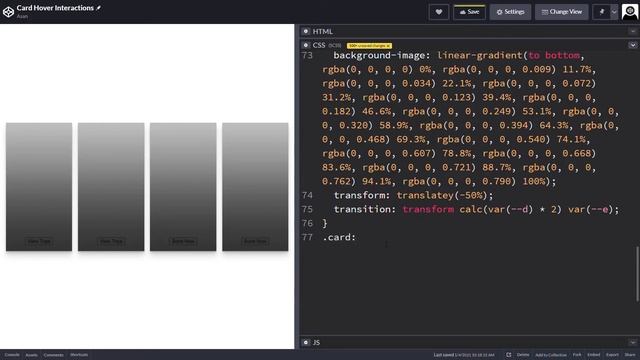Click the pink 'transform' keyword on line 75
The width and height of the screenshot is (640, 360).
(x=428, y=209)
